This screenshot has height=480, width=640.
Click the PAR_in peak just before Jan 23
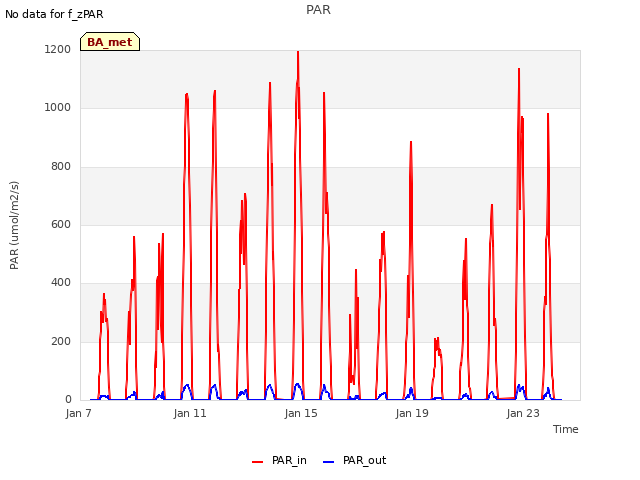(519, 69)
